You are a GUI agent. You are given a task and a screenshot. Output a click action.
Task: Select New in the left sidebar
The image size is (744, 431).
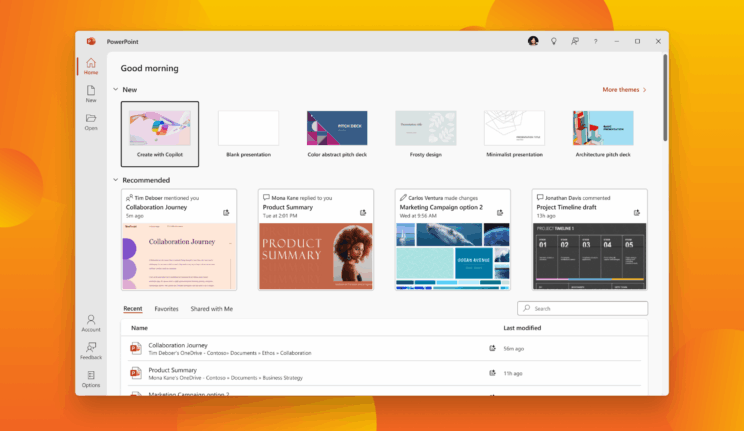(91, 94)
